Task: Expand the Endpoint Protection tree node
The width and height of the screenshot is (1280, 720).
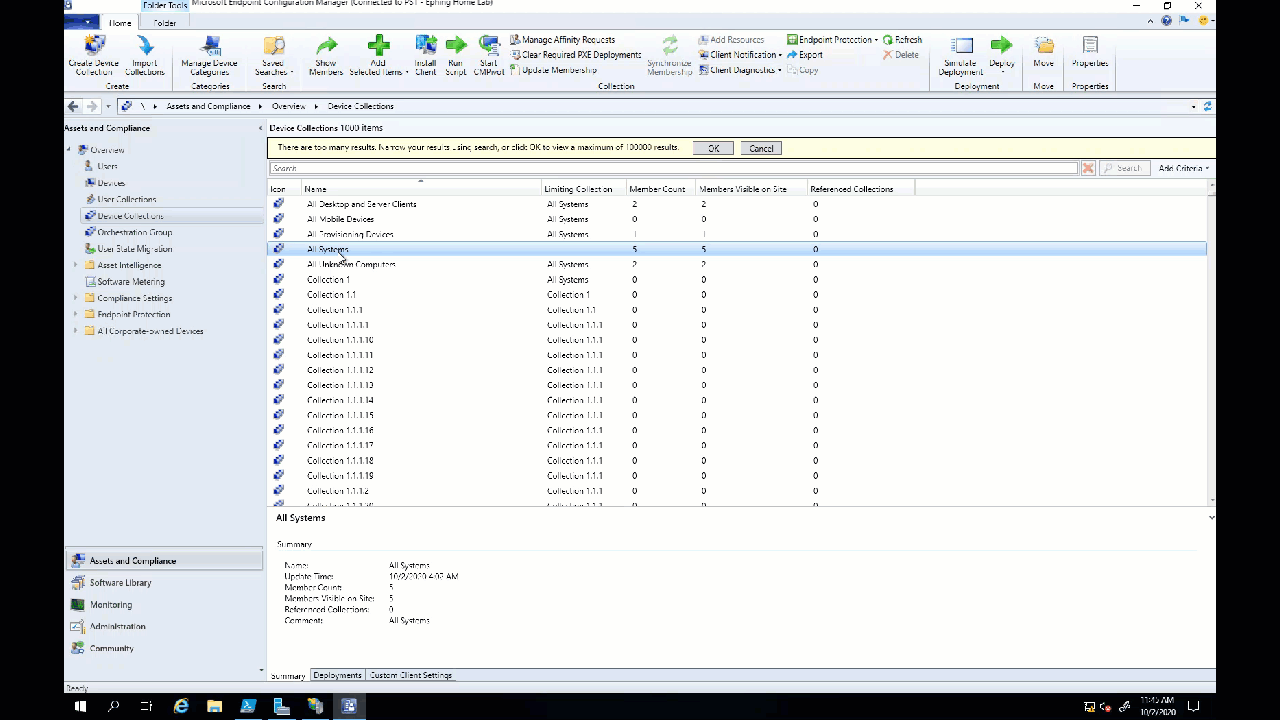Action: 75,314
